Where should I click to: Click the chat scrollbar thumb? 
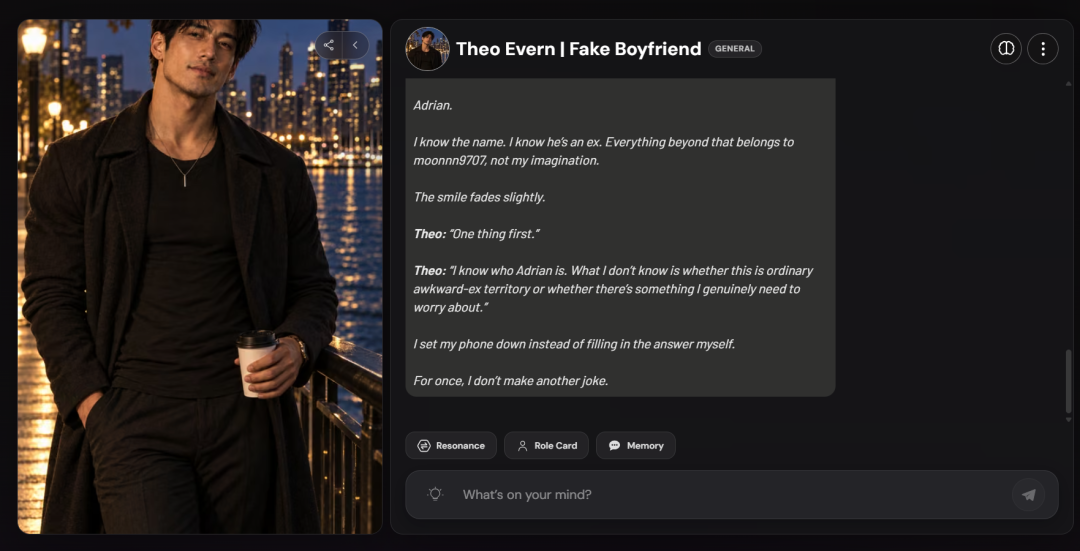click(1068, 381)
